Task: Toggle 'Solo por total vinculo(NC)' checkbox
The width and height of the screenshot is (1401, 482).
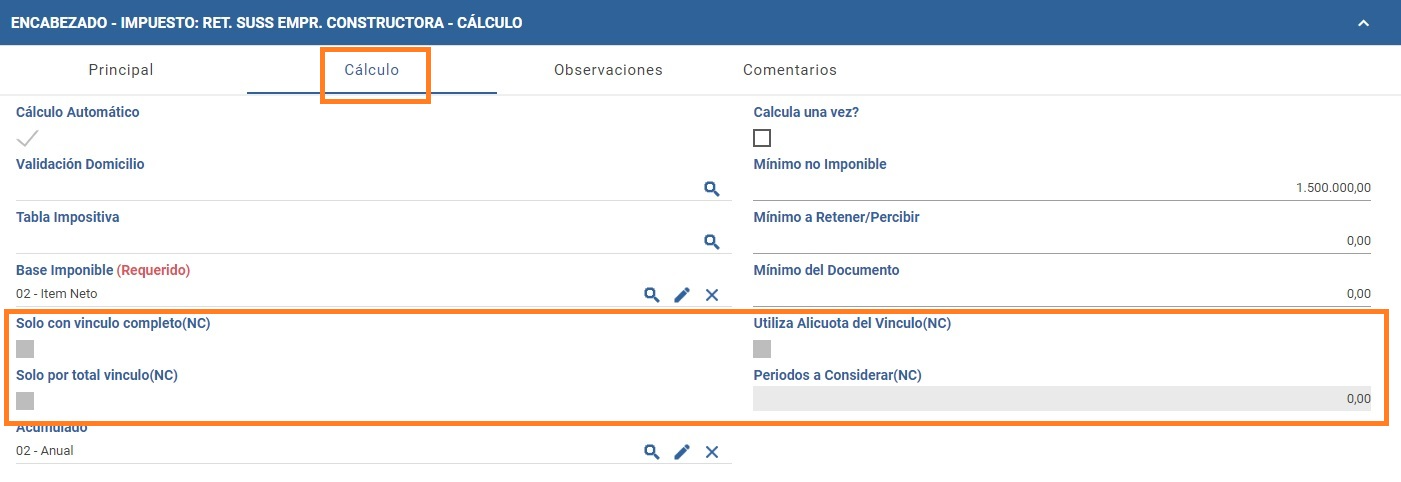Action: pyautogui.click(x=25, y=401)
